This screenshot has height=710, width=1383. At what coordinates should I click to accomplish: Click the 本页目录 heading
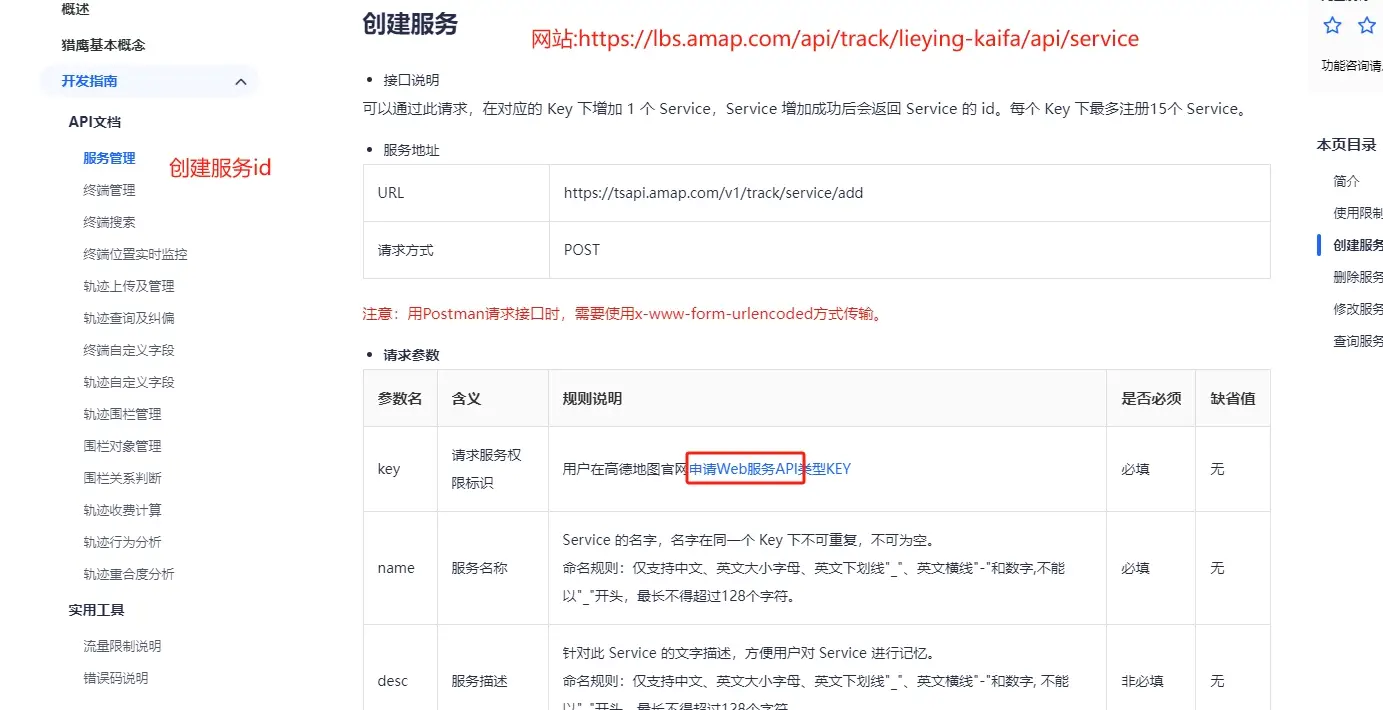click(x=1346, y=145)
